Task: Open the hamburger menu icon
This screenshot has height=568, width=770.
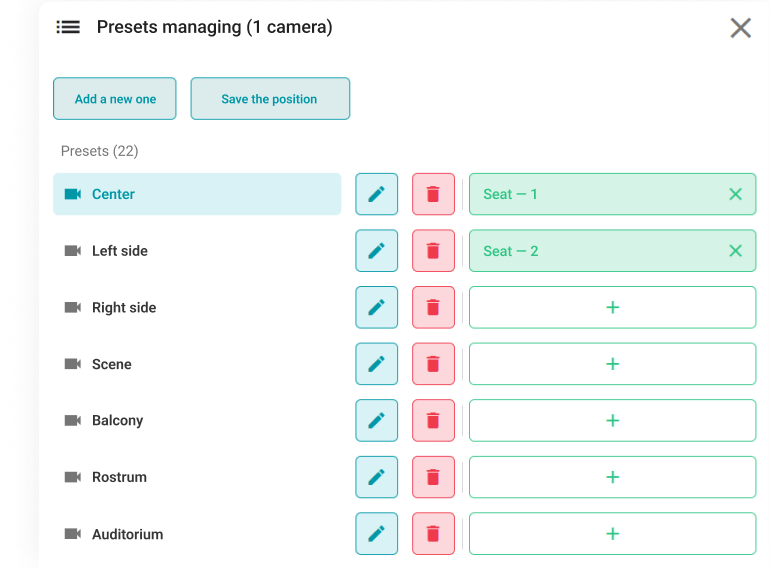Action: 68,27
